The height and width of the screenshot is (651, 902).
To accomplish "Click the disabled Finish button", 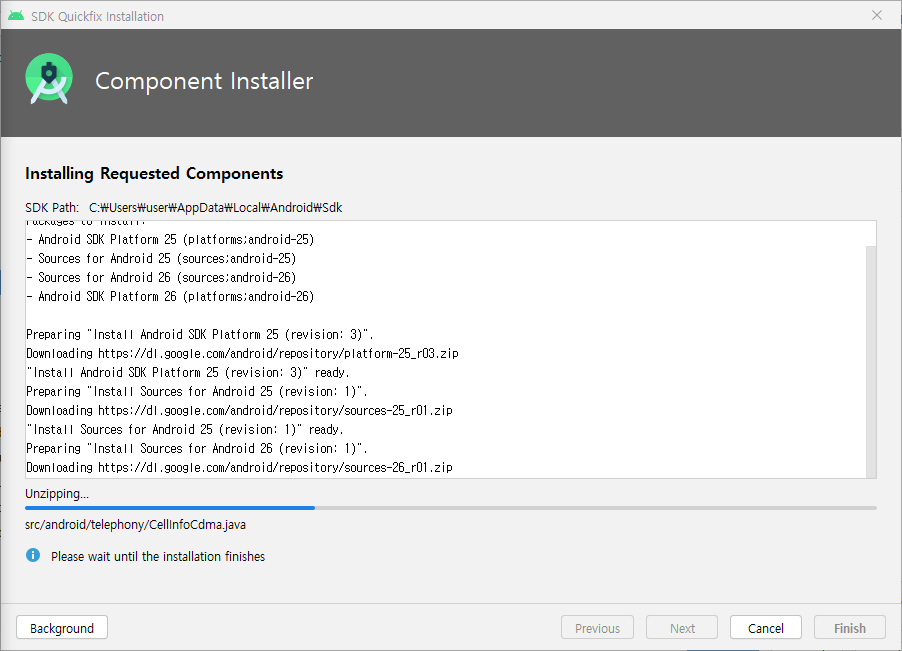I will coord(850,627).
